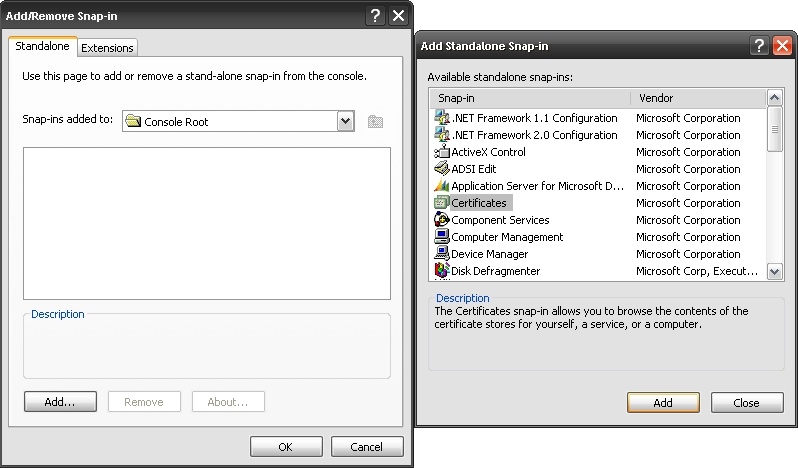Click Microsoft Corporation vendor for Certificates row
Viewport: 798px width, 468px height.
click(688, 203)
